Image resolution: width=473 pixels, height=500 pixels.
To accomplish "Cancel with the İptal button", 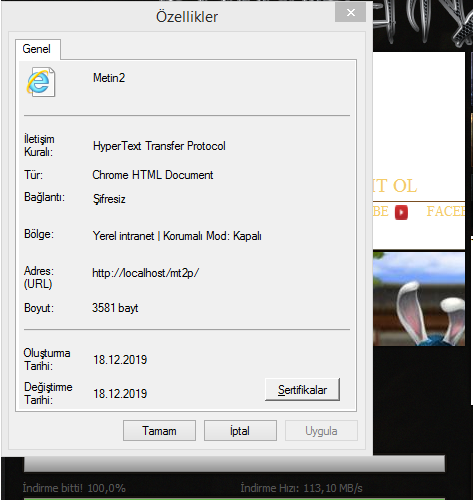I will 240,431.
